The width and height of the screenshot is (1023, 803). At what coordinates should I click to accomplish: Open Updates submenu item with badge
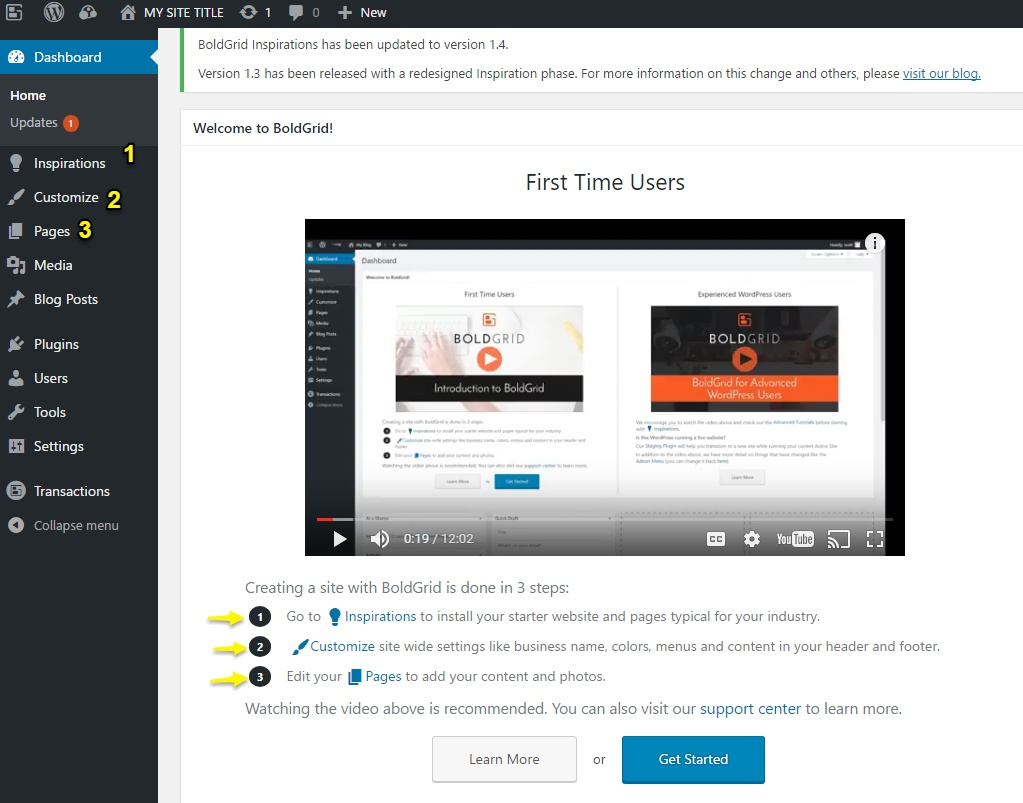pos(44,123)
